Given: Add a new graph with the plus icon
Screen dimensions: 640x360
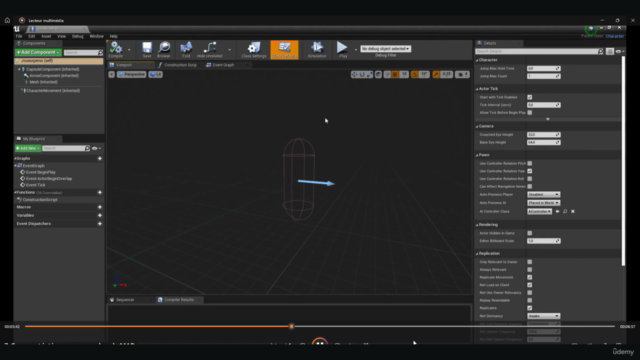Looking at the screenshot, I should (100, 158).
